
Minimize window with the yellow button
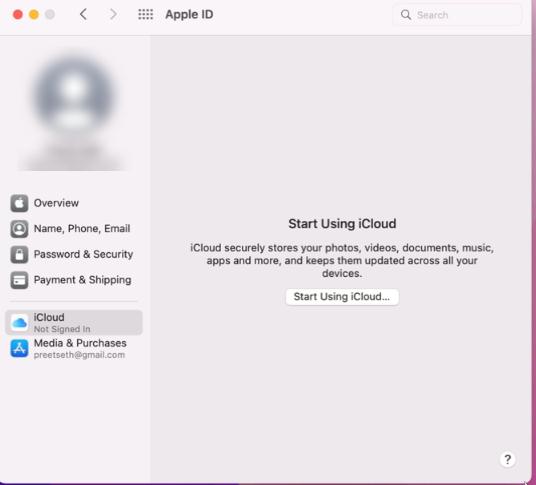pos(34,15)
